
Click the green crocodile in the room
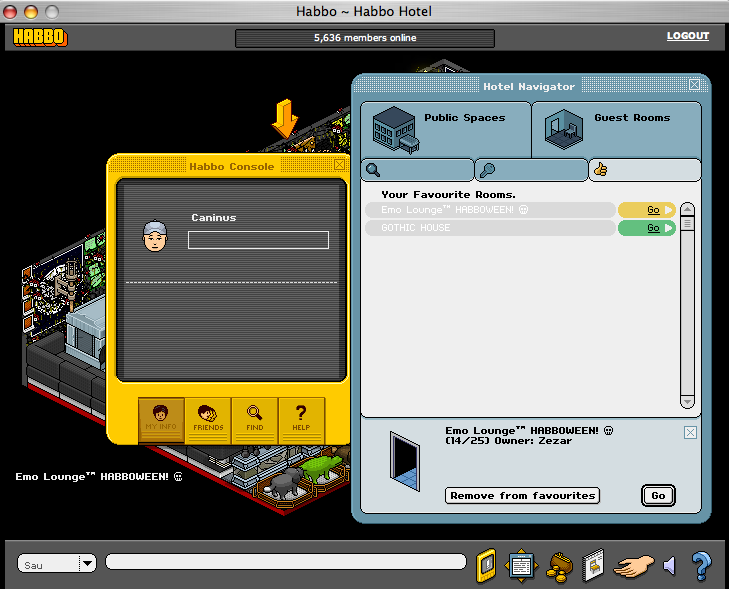tap(322, 467)
